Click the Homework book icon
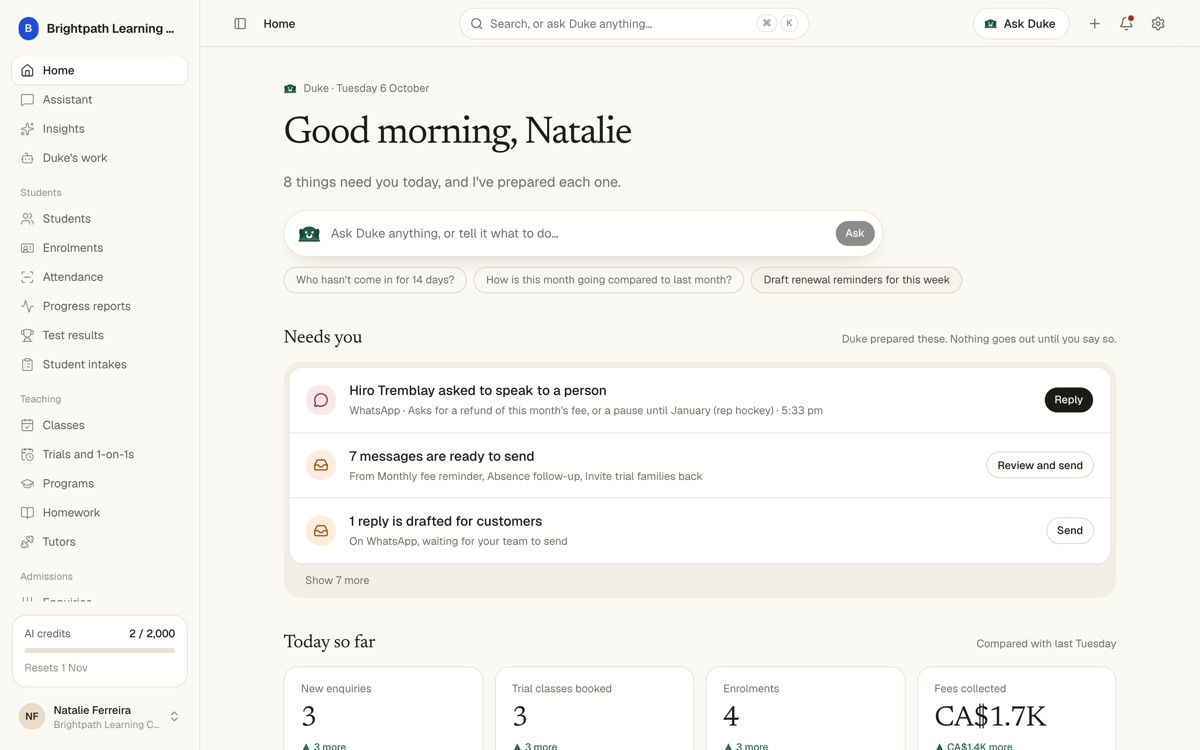Screen dimensions: 1200x750 (x=27, y=512)
